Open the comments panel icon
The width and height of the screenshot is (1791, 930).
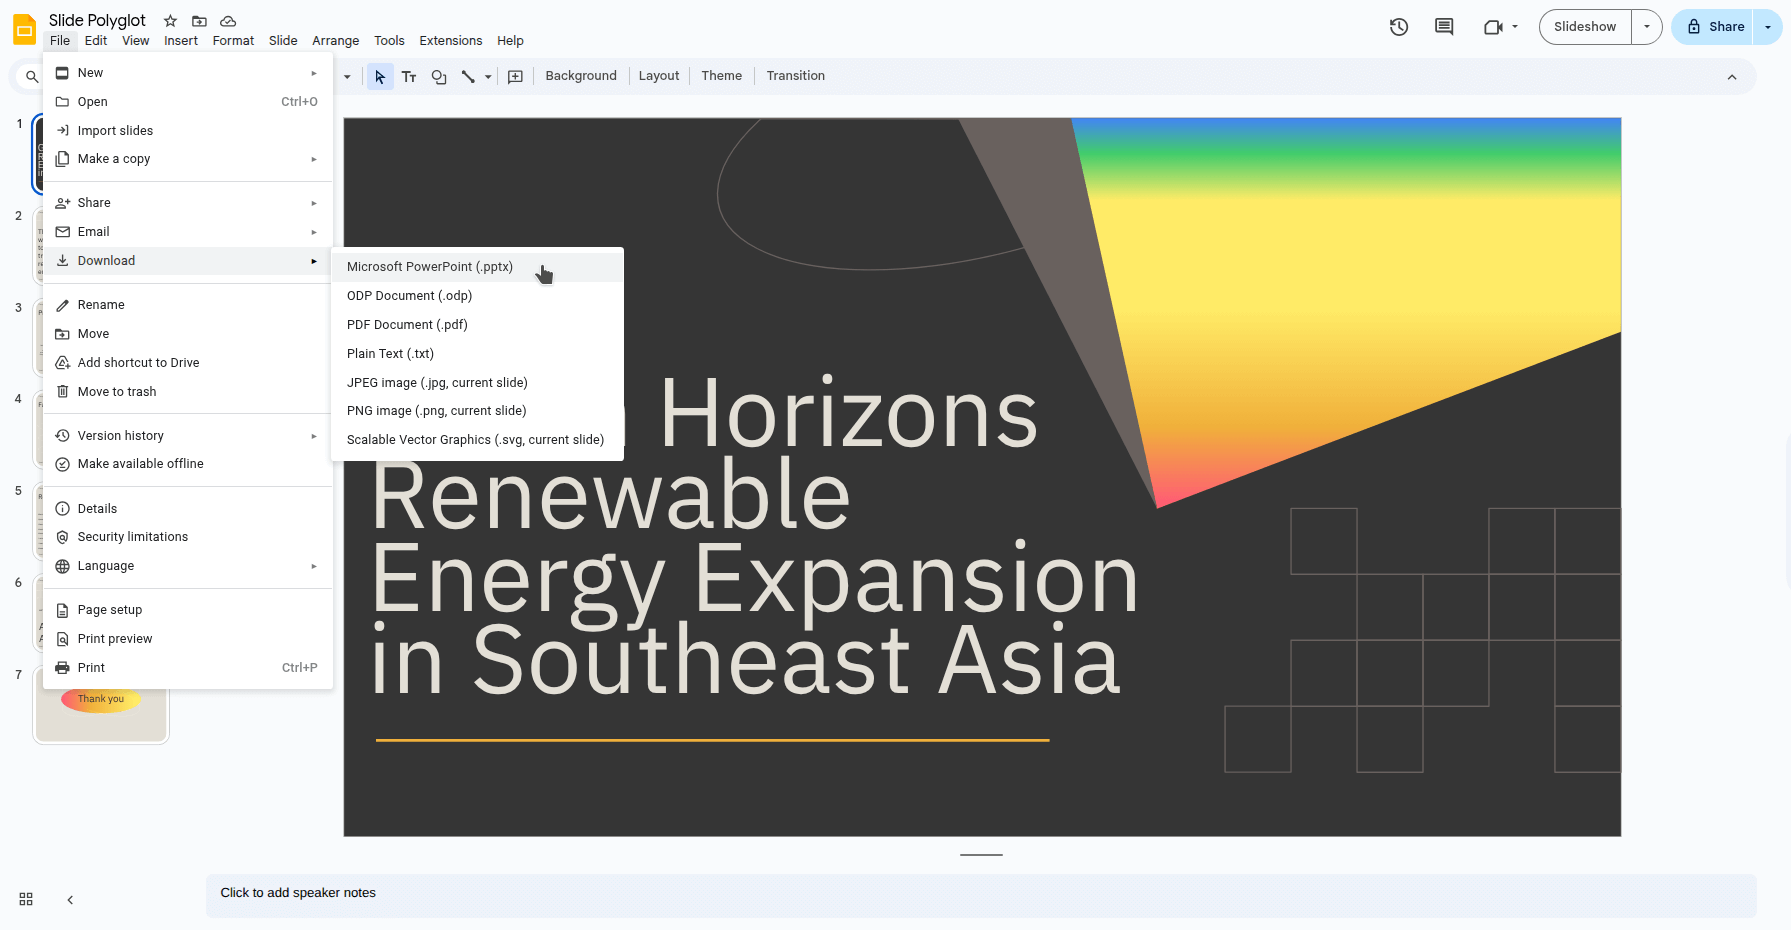click(1444, 27)
